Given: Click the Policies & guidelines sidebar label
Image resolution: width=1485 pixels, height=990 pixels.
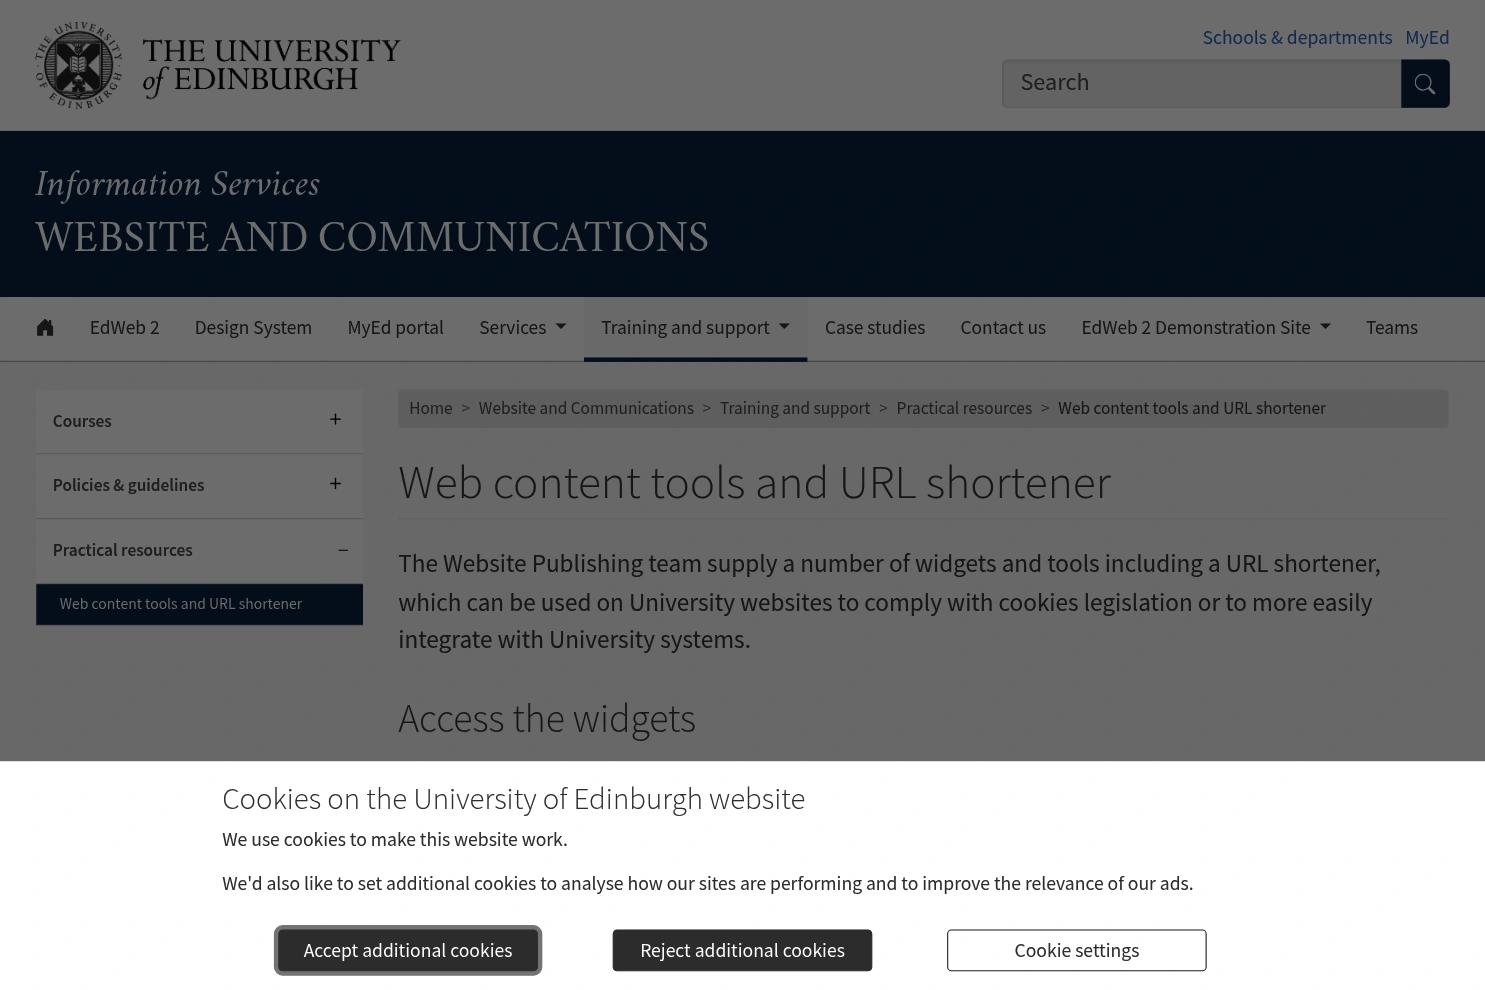Looking at the screenshot, I should tap(128, 485).
